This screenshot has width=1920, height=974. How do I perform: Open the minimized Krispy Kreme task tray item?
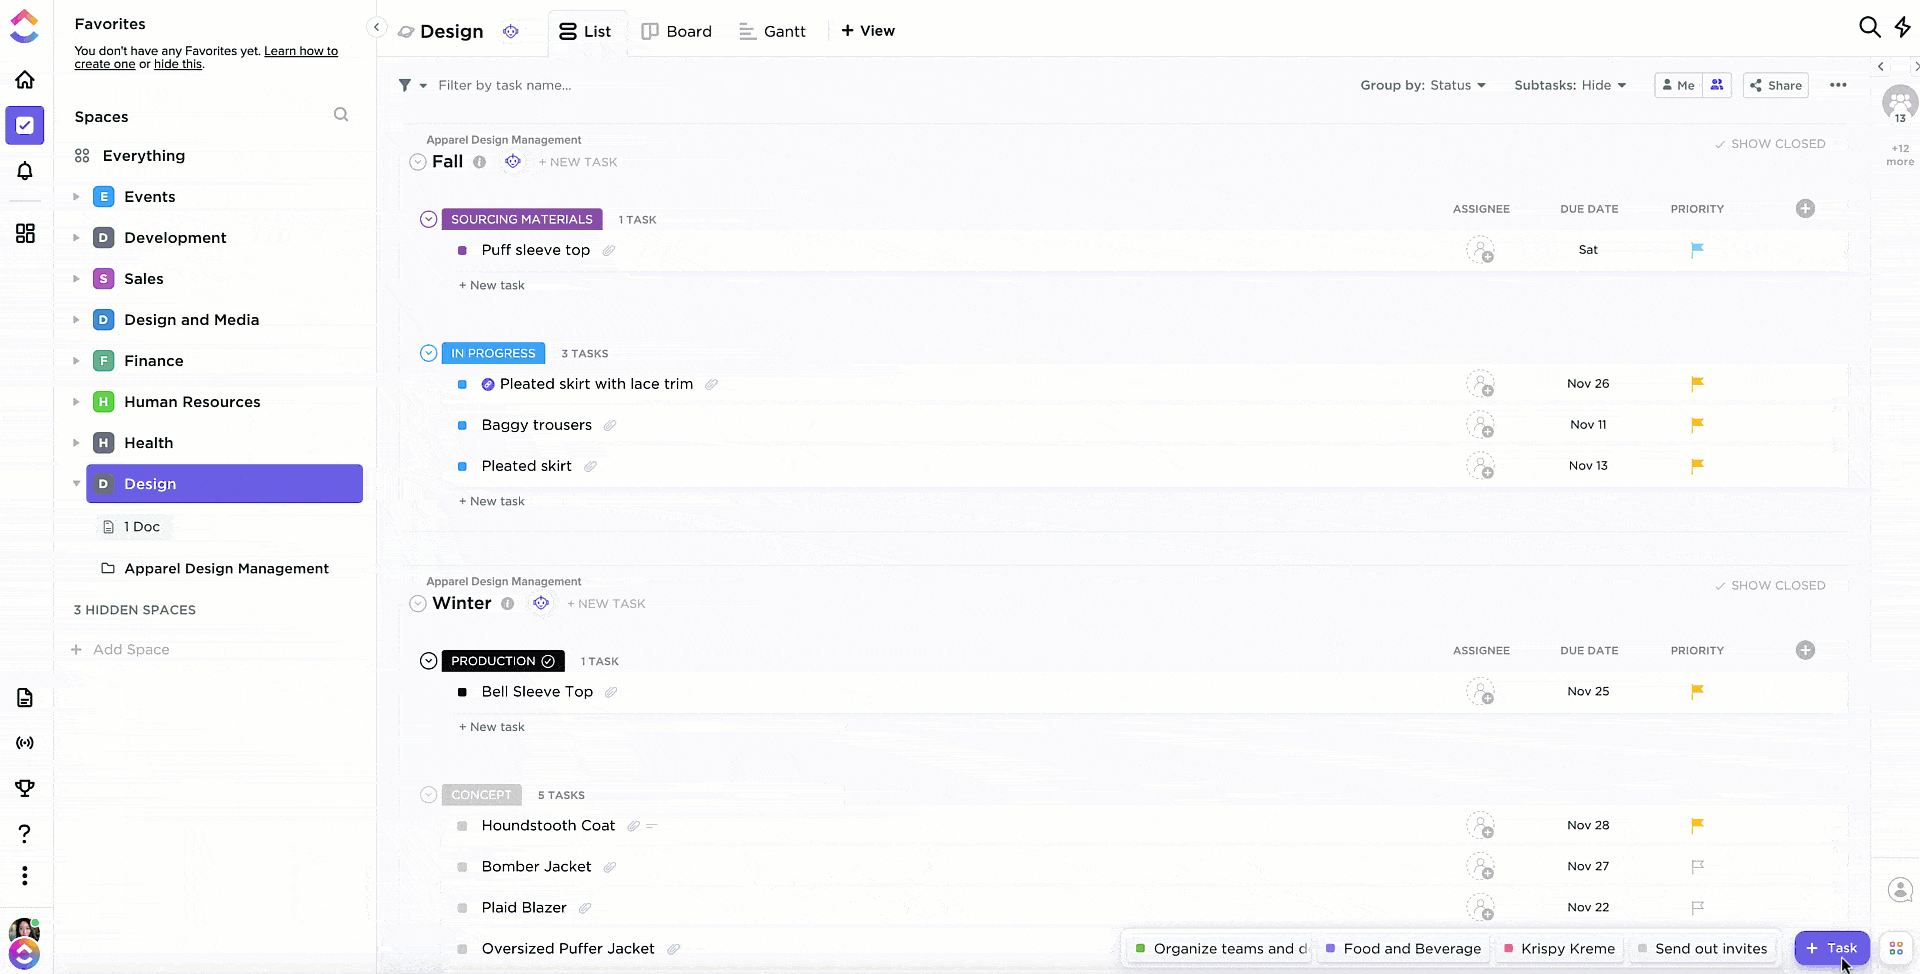[1559, 948]
